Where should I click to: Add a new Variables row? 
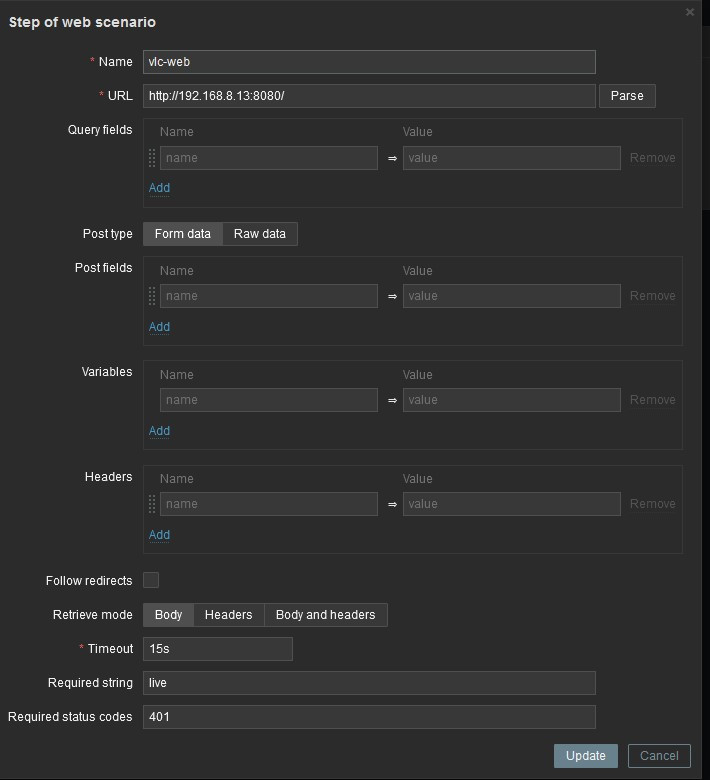click(159, 431)
